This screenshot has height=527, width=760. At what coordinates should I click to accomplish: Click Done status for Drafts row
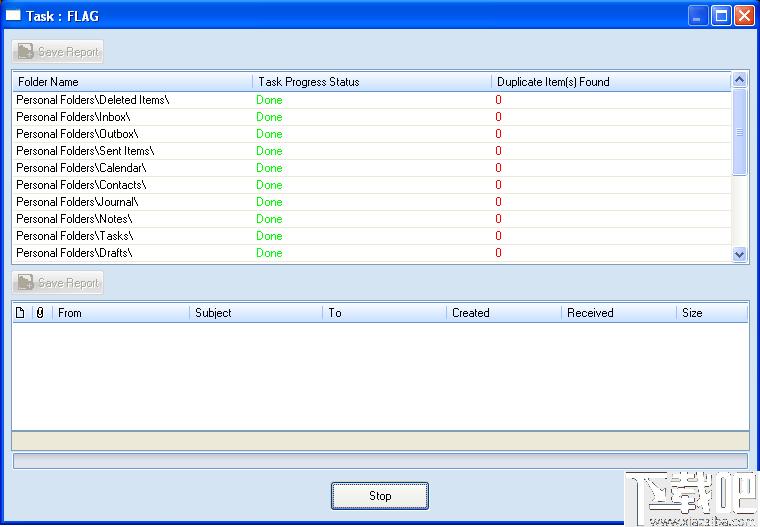click(269, 253)
